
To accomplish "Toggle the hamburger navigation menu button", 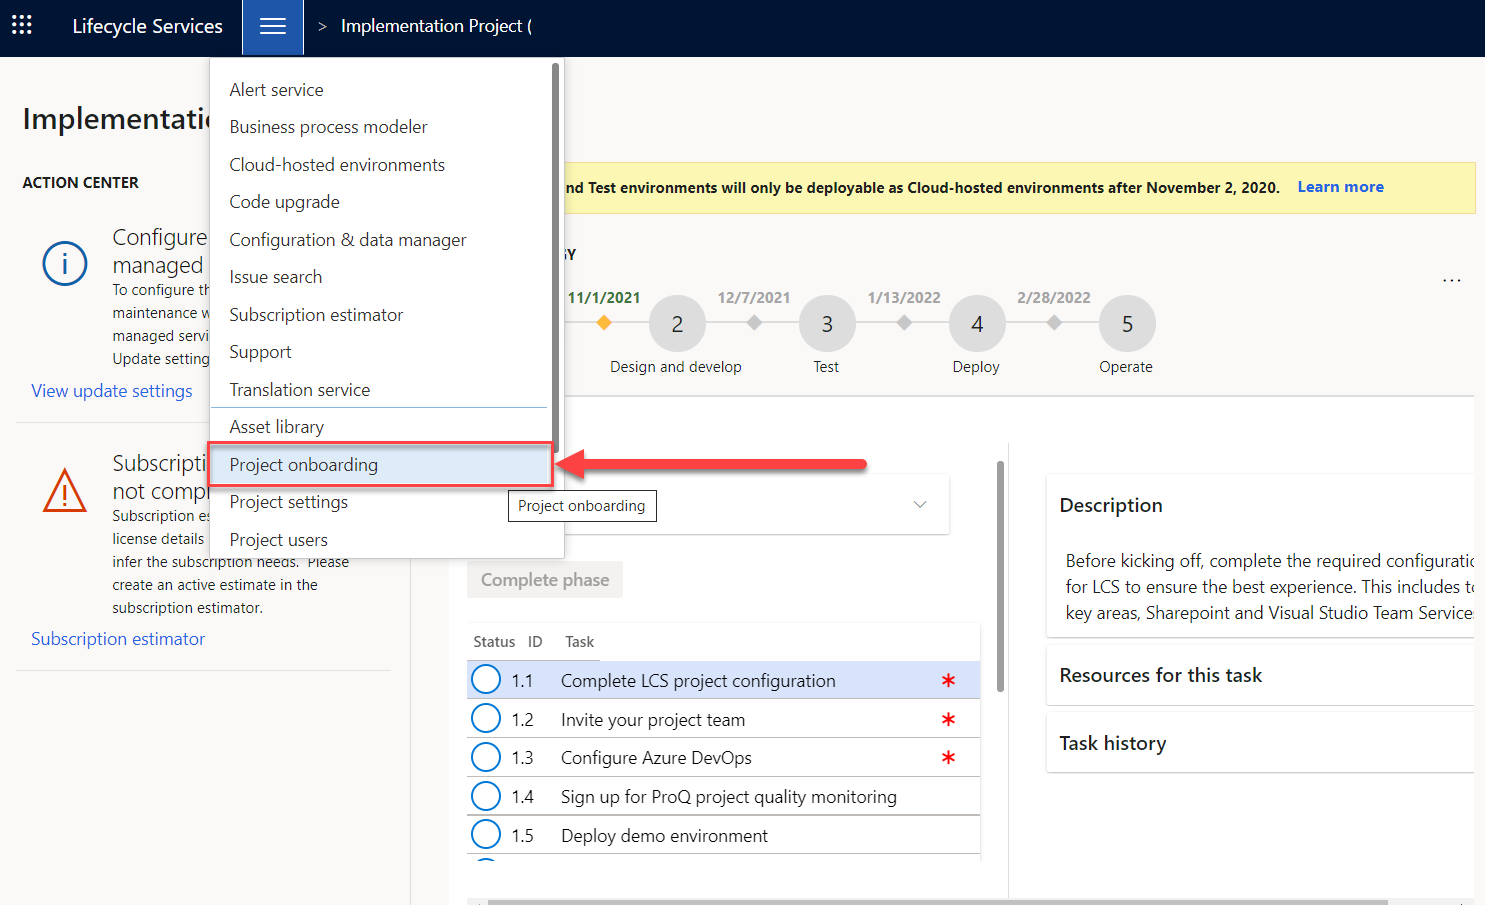I will click(273, 27).
